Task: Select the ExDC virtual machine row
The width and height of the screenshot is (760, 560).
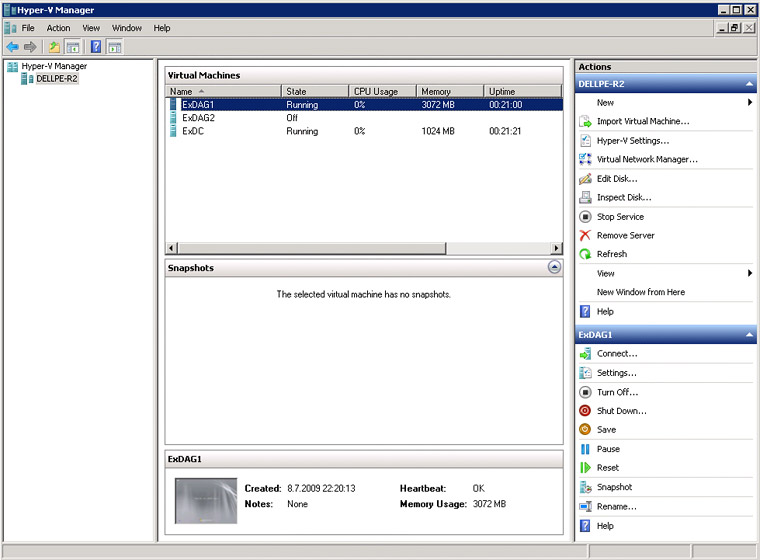Action: coord(364,131)
